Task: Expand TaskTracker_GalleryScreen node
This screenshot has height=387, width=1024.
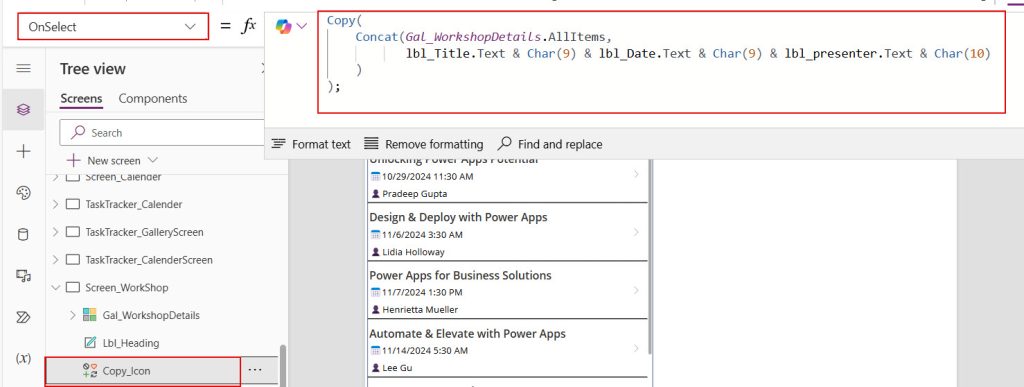Action: click(56, 232)
